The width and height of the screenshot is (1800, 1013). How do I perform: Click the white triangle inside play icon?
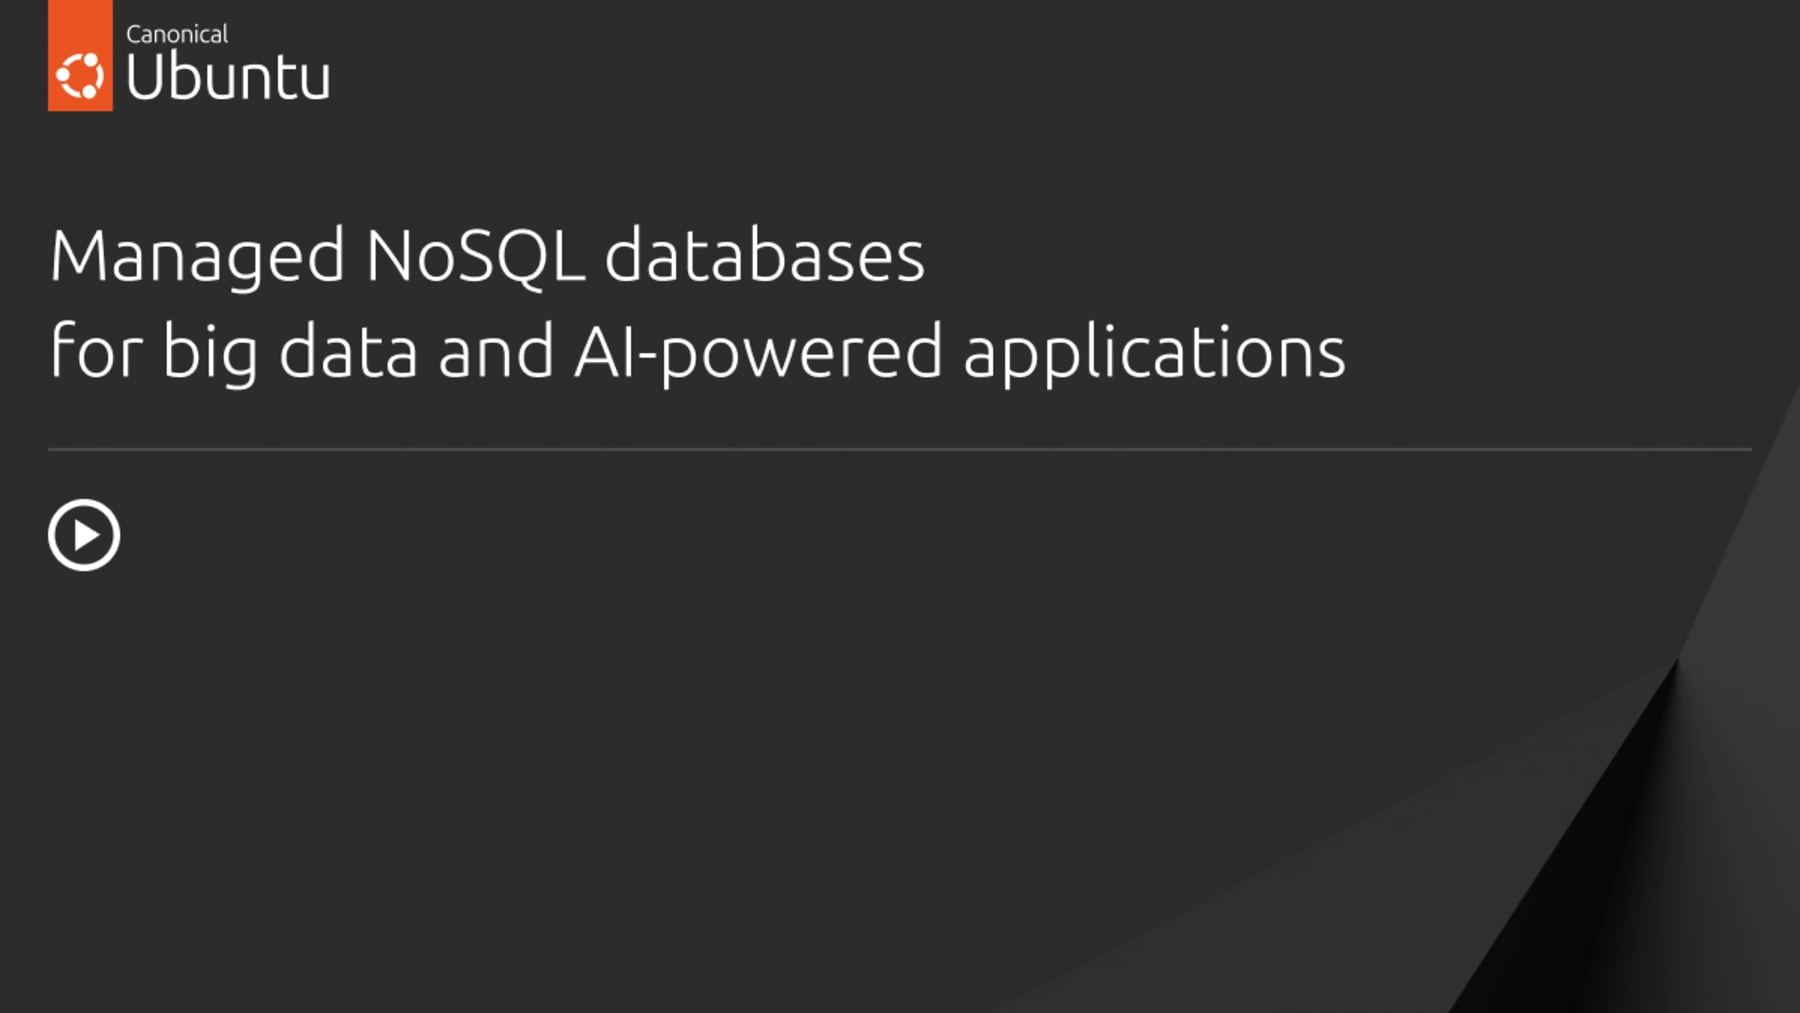click(x=87, y=536)
